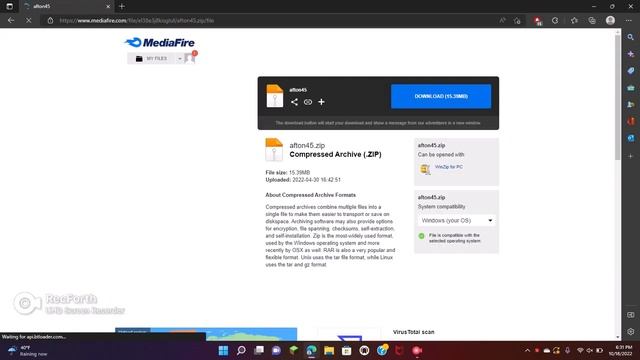640x360 pixels.
Task: Click the address bar URL field
Action: pyautogui.click(x=269, y=20)
